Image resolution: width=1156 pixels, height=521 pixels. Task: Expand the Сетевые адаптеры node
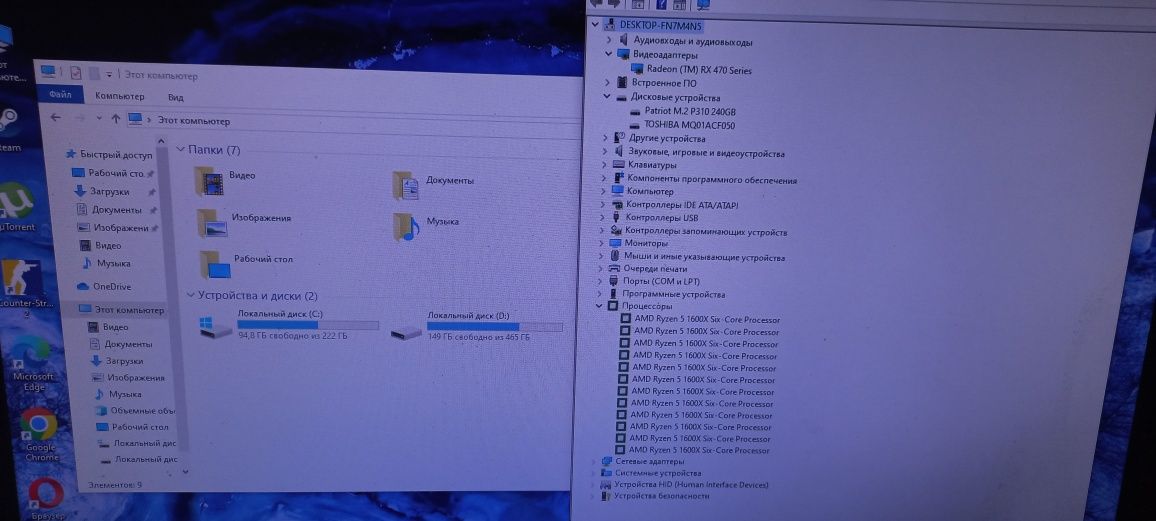[593, 461]
